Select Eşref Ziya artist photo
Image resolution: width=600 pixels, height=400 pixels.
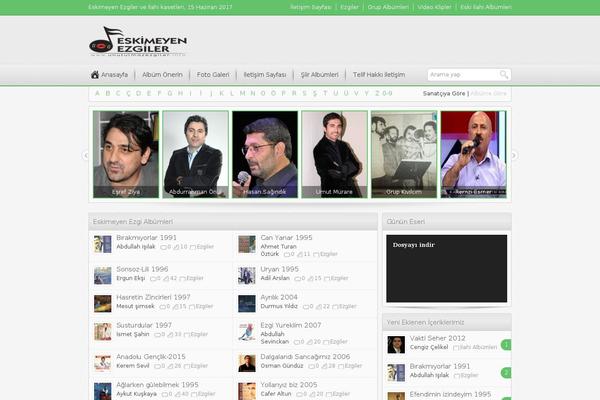[x=126, y=154]
